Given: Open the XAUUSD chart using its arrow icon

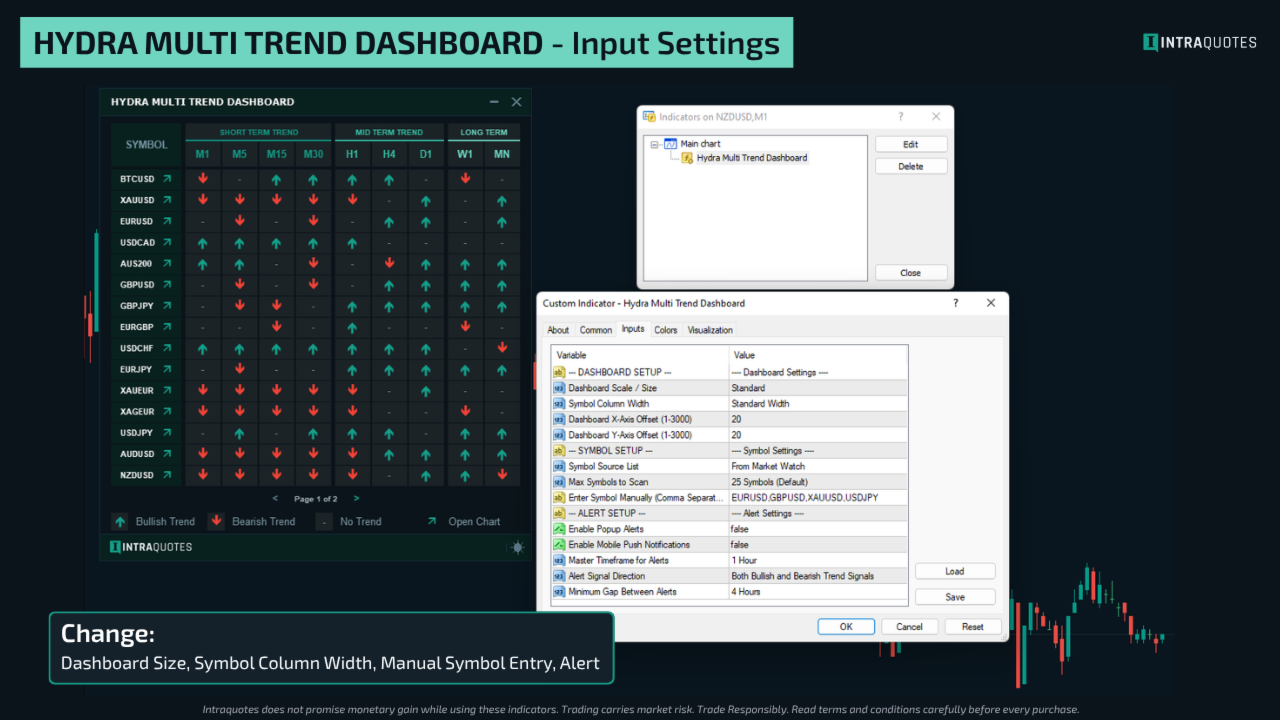Looking at the screenshot, I should 167,200.
